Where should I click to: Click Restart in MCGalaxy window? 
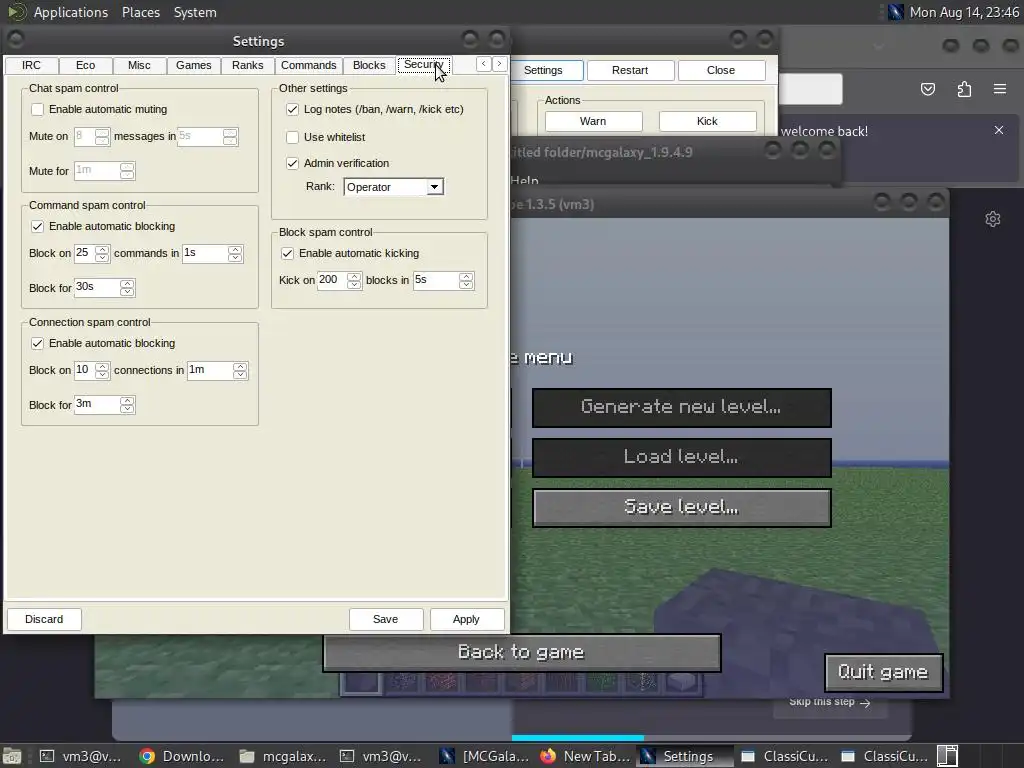[x=630, y=70]
